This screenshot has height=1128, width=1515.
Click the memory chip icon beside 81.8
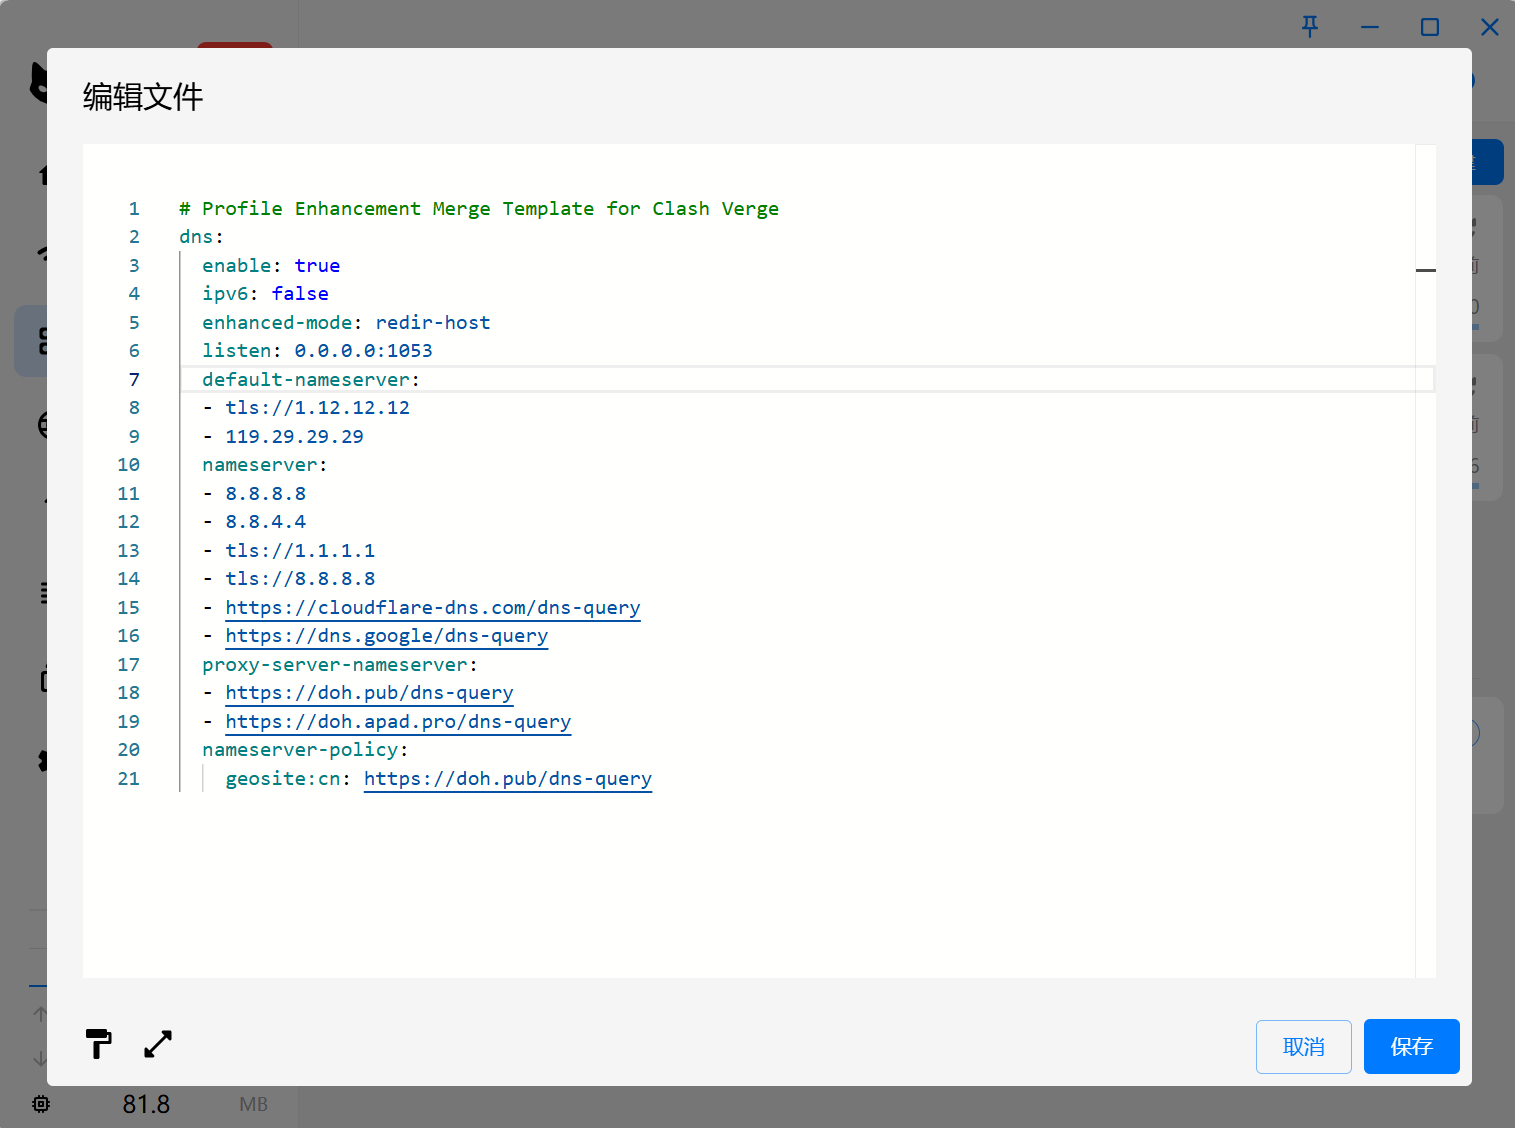(41, 1104)
